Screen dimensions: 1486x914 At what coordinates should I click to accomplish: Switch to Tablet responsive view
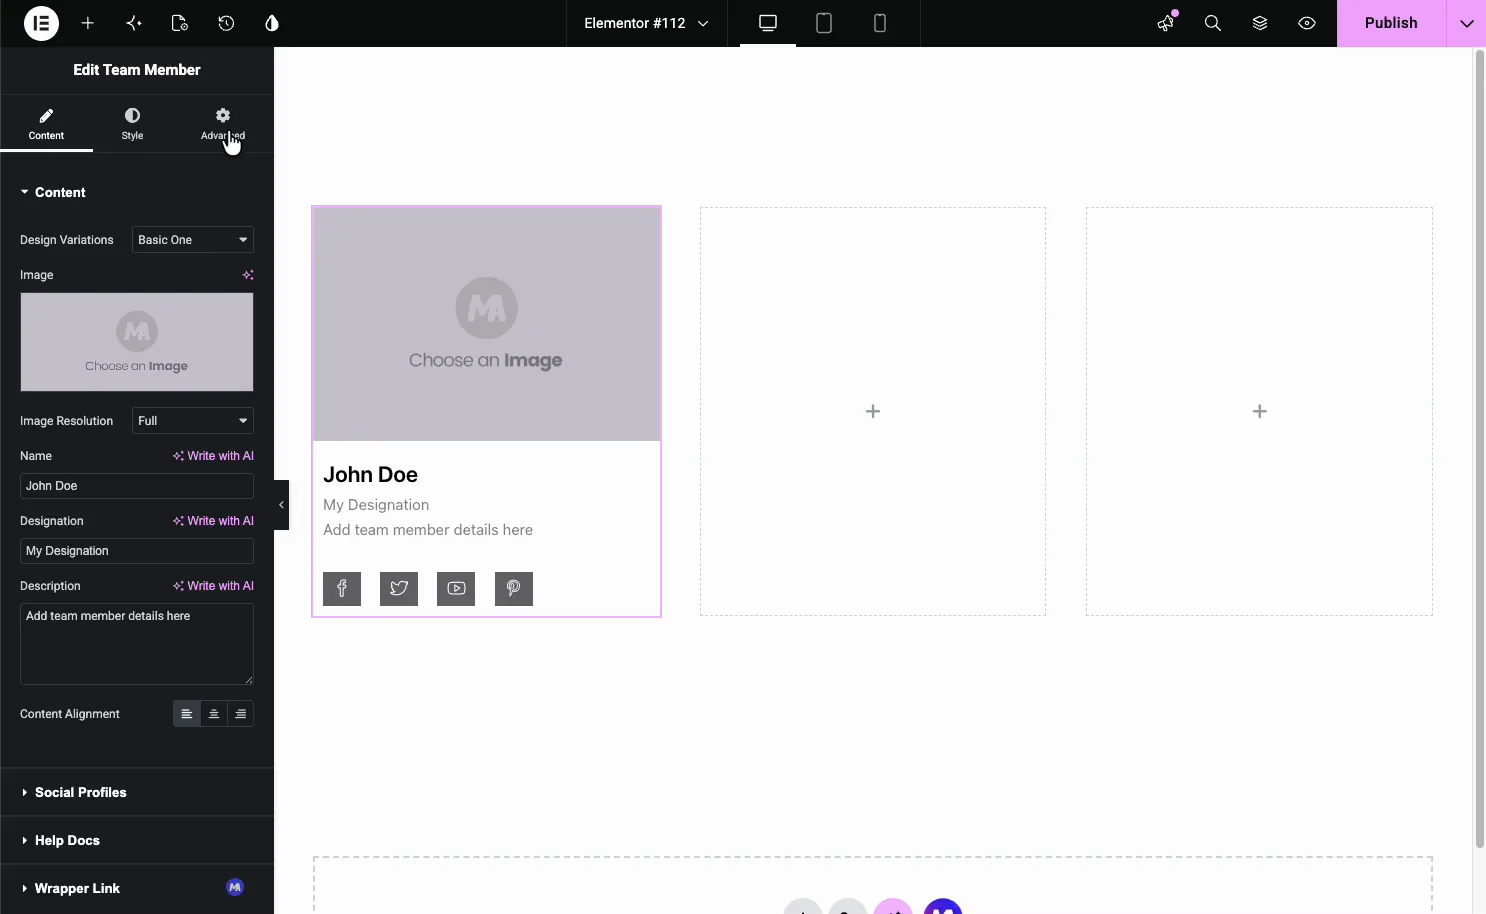point(824,23)
